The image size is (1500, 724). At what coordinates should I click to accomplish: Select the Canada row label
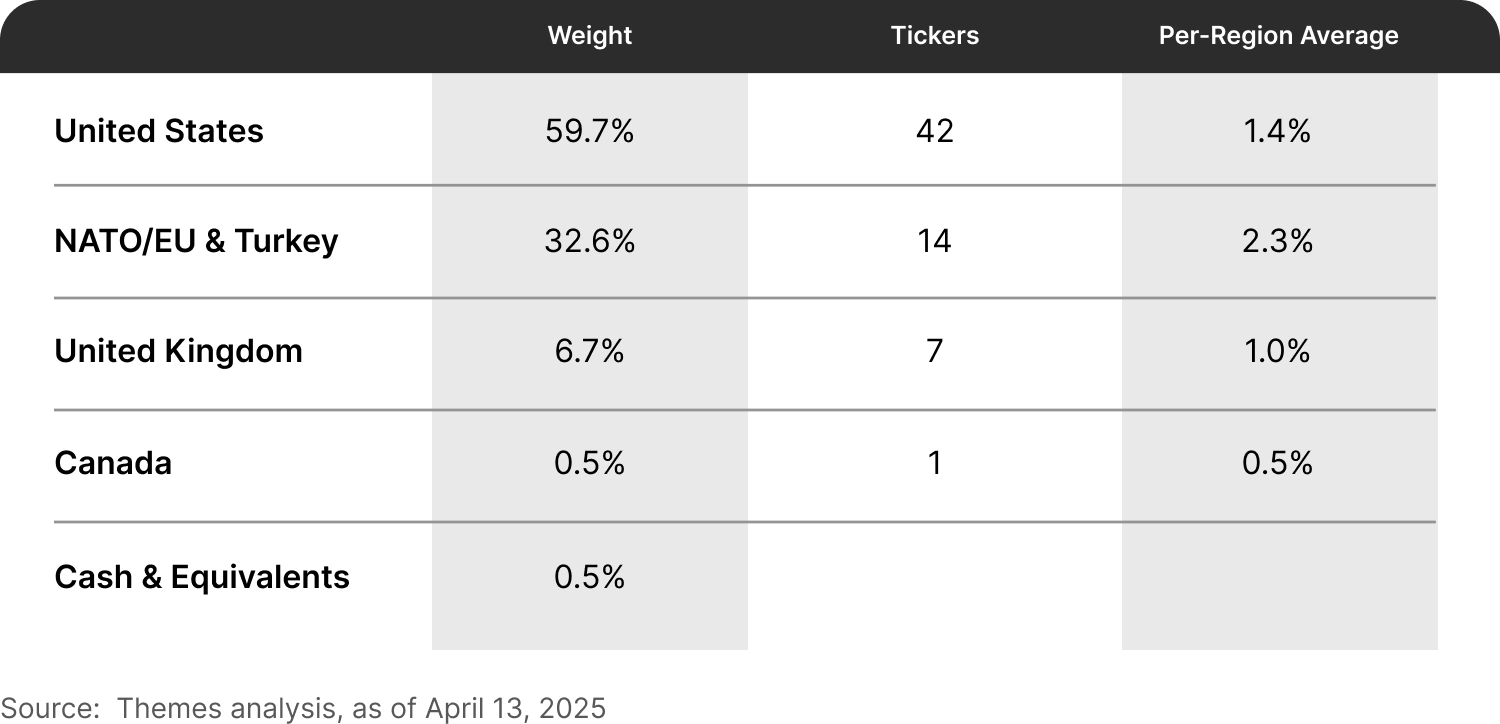(x=113, y=463)
